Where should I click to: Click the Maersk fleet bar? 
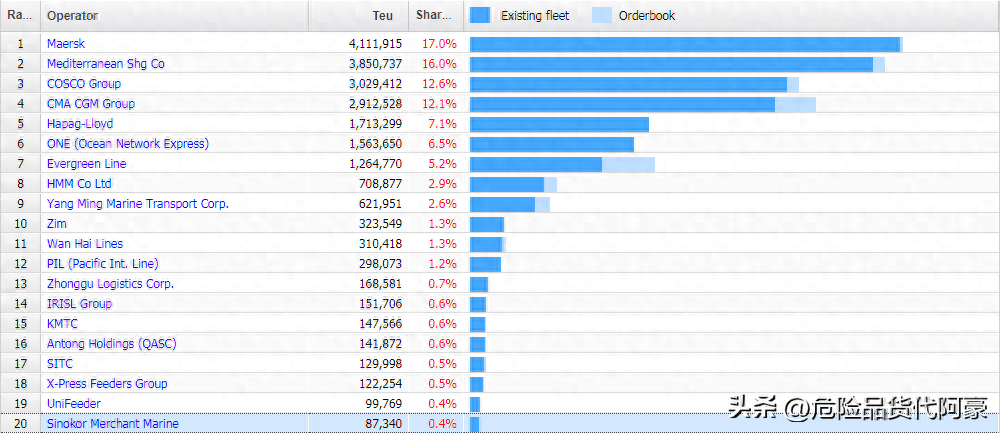coord(686,44)
